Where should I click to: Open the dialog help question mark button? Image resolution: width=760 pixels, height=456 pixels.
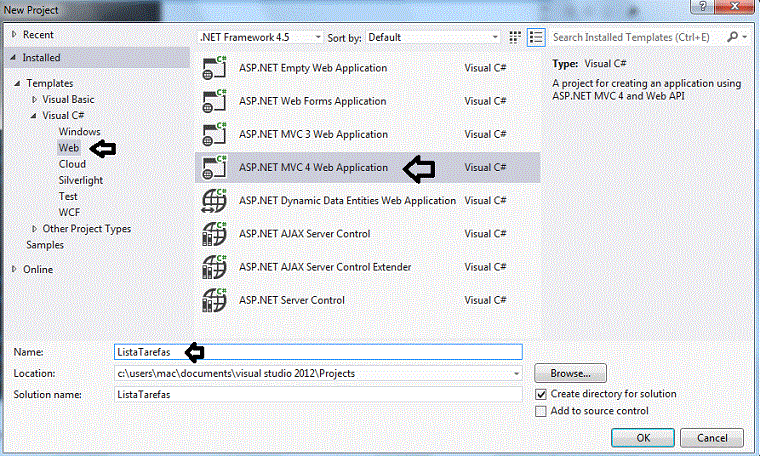coord(702,6)
